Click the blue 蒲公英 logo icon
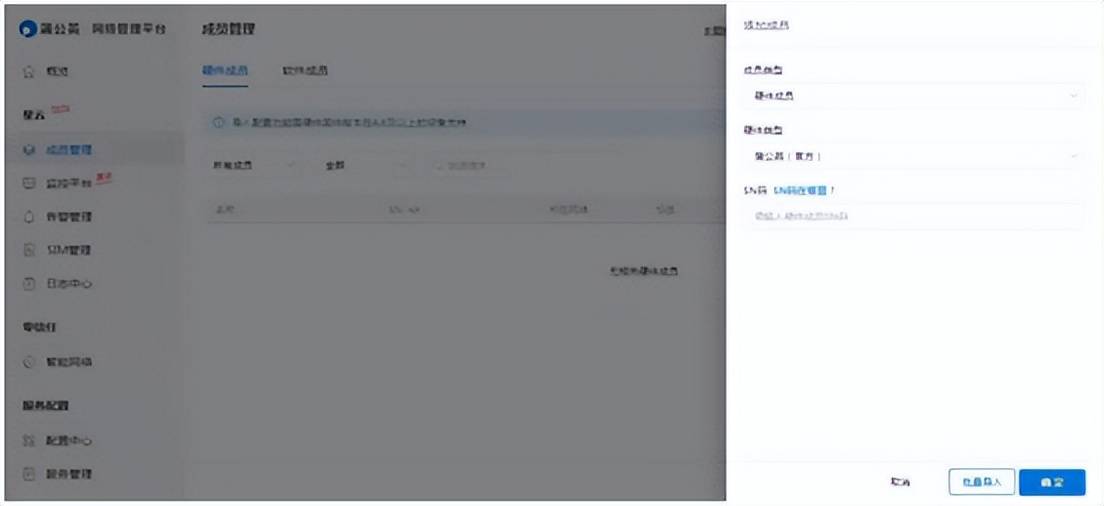Image resolution: width=1104 pixels, height=506 pixels. pyautogui.click(x=27, y=30)
